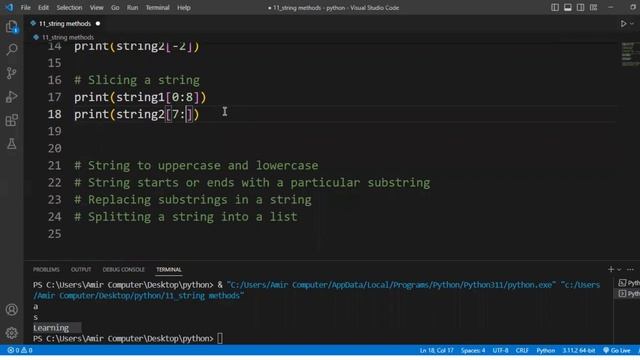Viewport: 640px width, 360px height.
Task: Toggle primary side bar layout icon
Action: pyautogui.click(x=555, y=7)
